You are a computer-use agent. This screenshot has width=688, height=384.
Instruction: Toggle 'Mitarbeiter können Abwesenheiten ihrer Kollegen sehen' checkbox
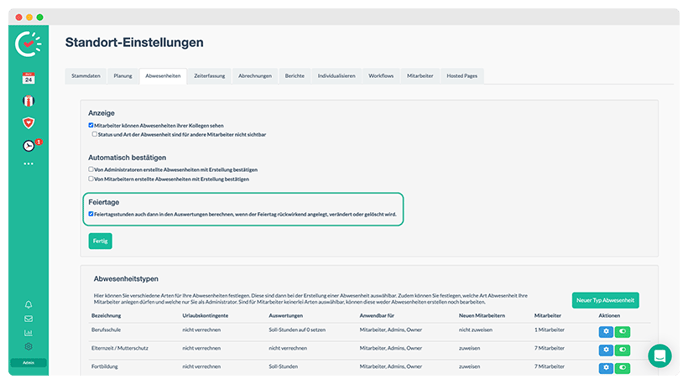click(x=91, y=125)
